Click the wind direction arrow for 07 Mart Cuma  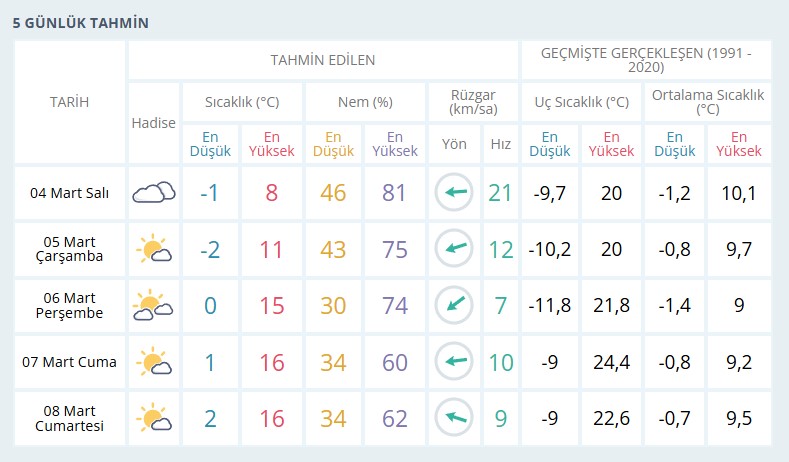coord(454,361)
